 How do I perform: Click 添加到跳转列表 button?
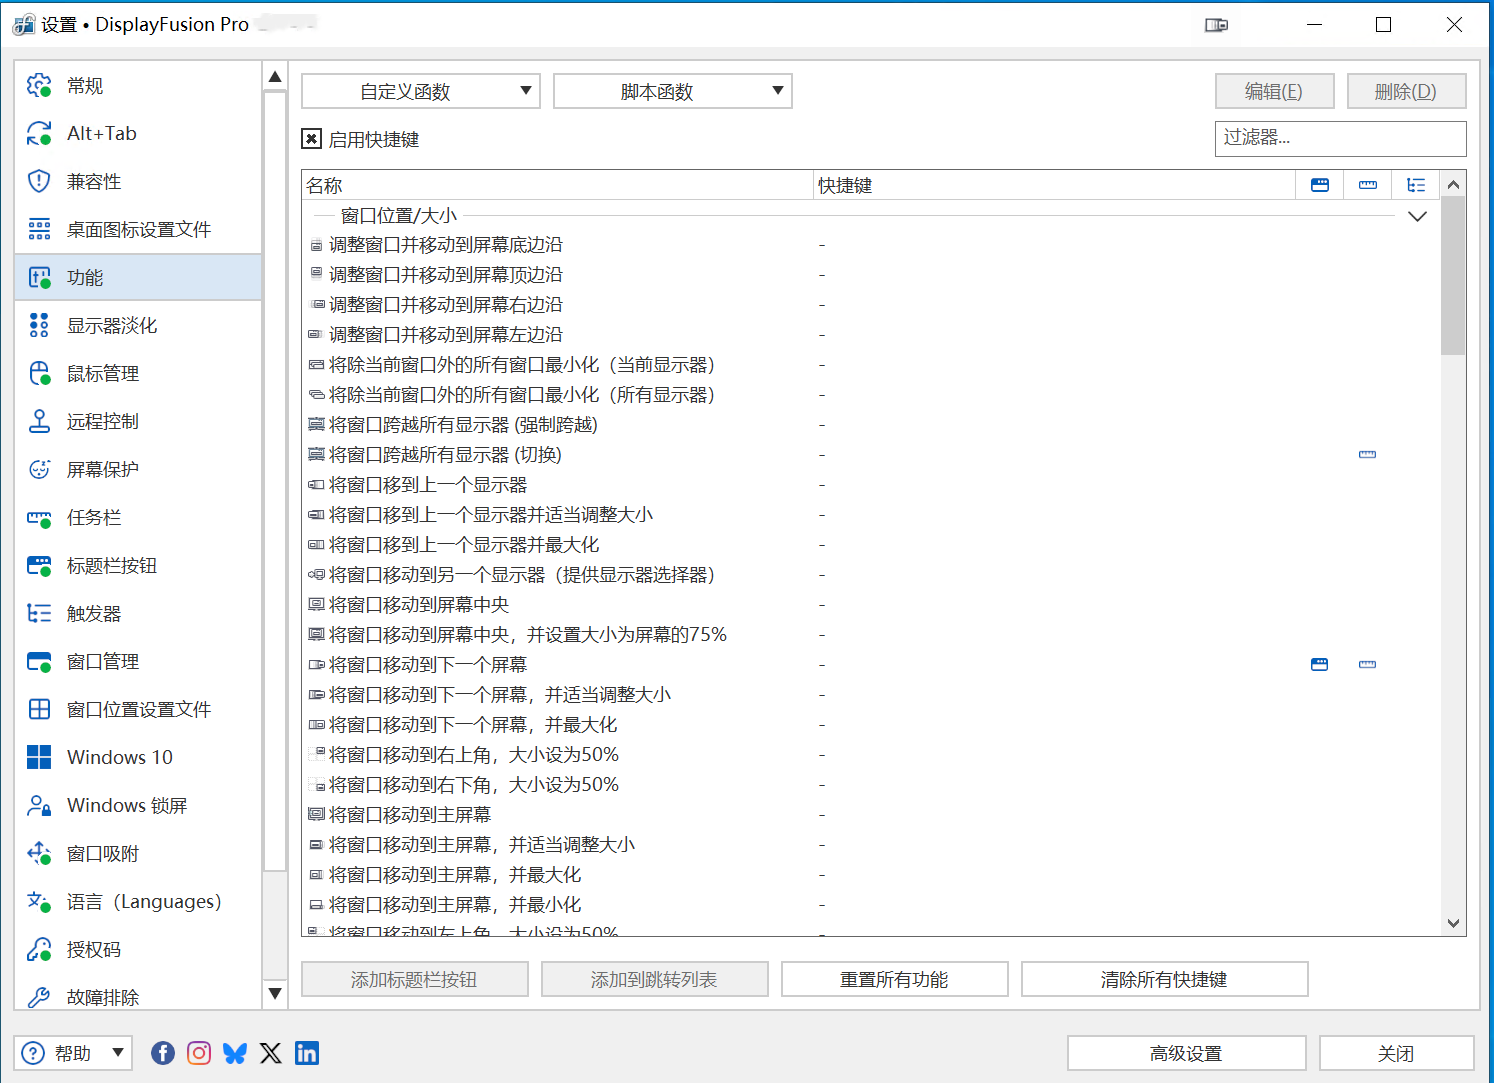click(x=655, y=979)
